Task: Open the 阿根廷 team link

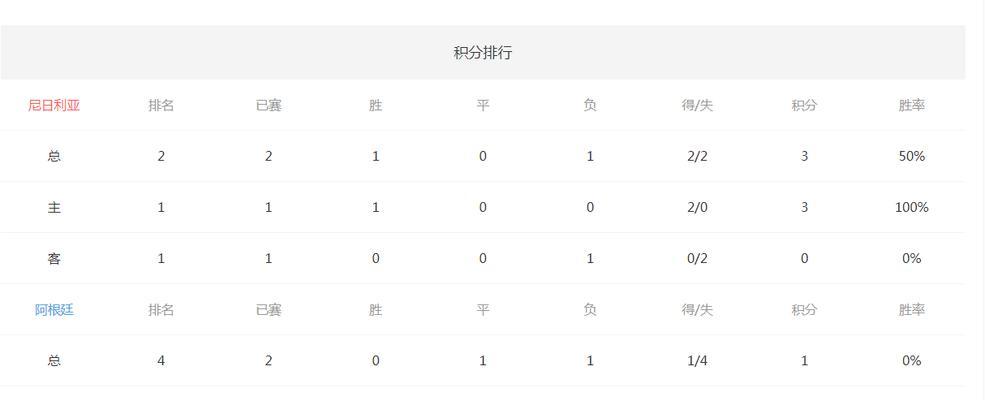Action: tap(54, 310)
